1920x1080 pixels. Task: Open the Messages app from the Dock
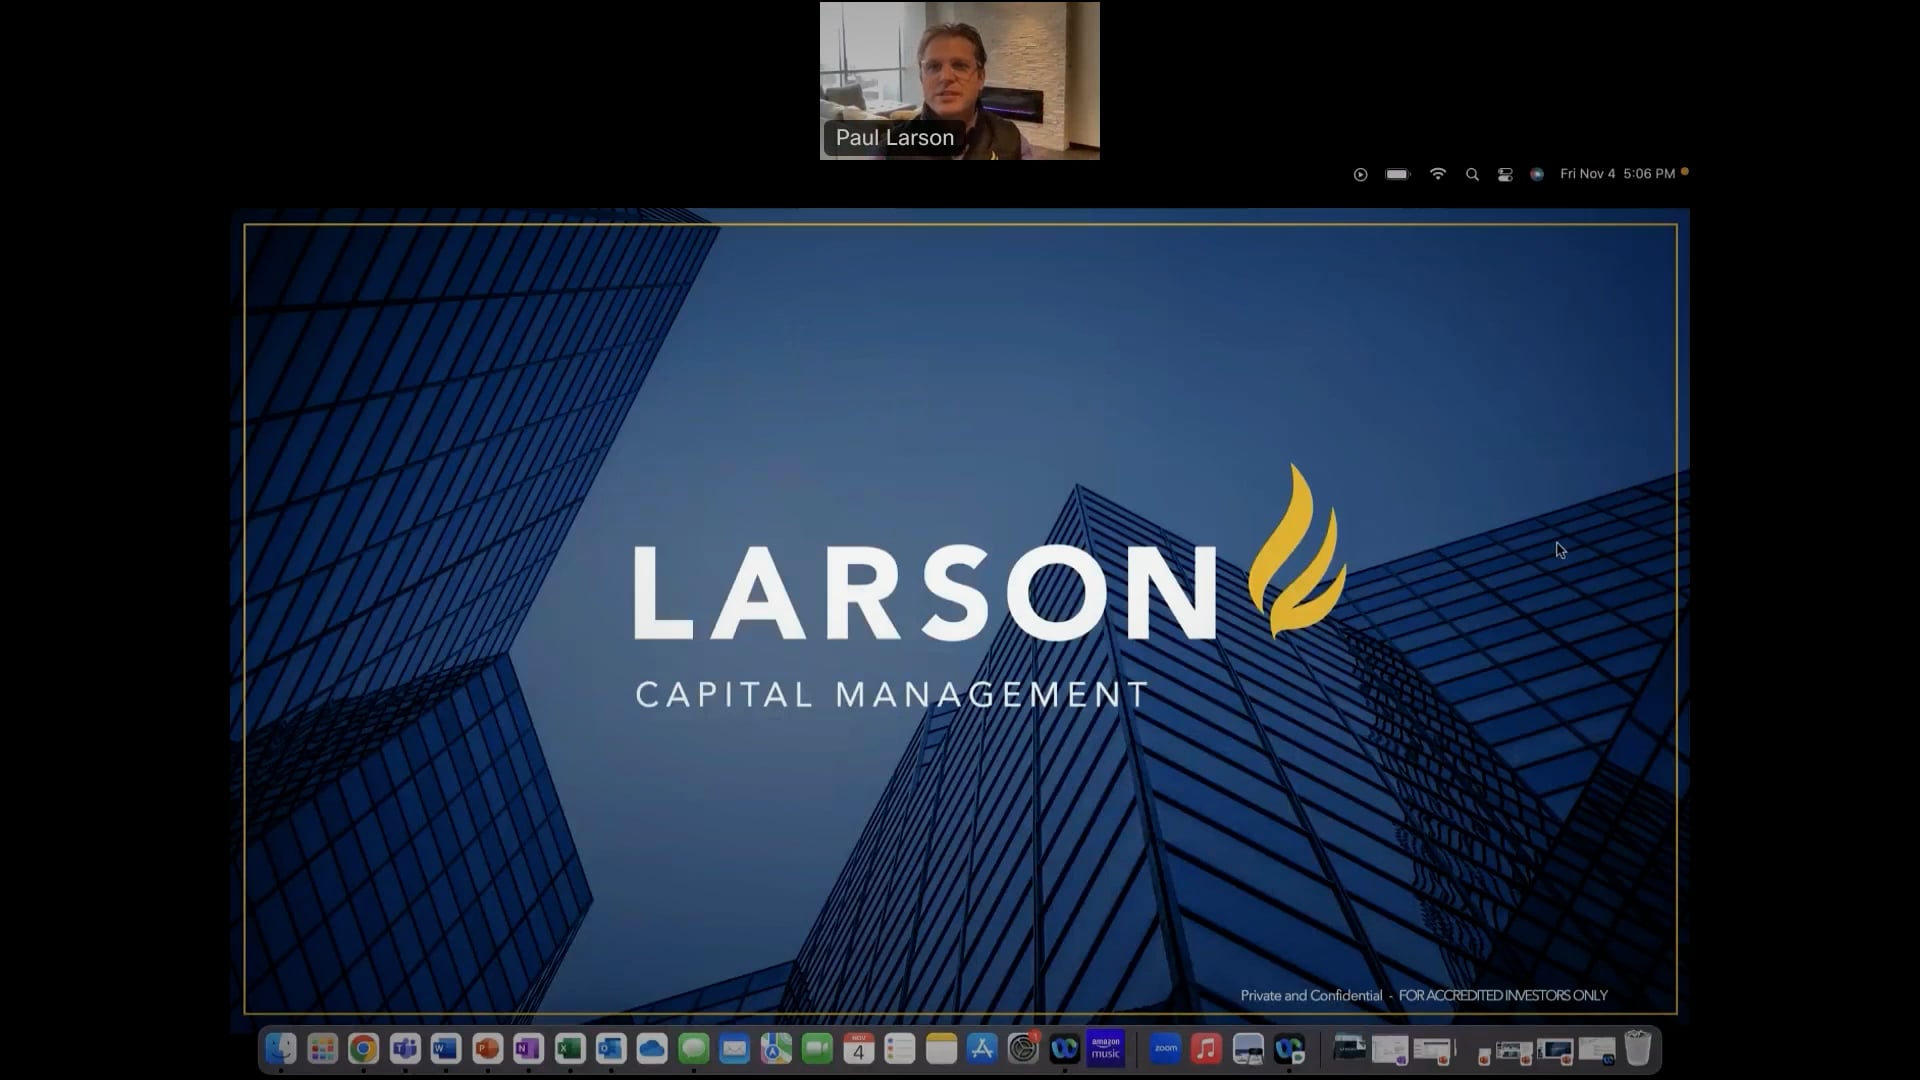[693, 1048]
